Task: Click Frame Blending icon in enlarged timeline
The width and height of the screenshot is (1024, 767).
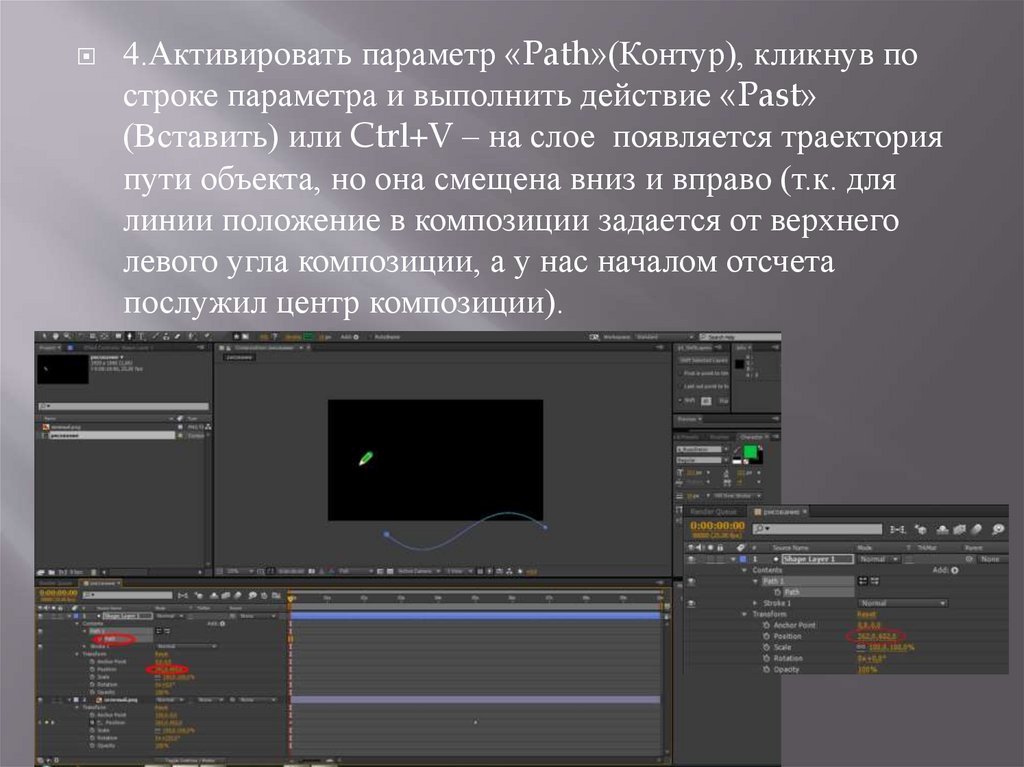Action: coord(959,530)
